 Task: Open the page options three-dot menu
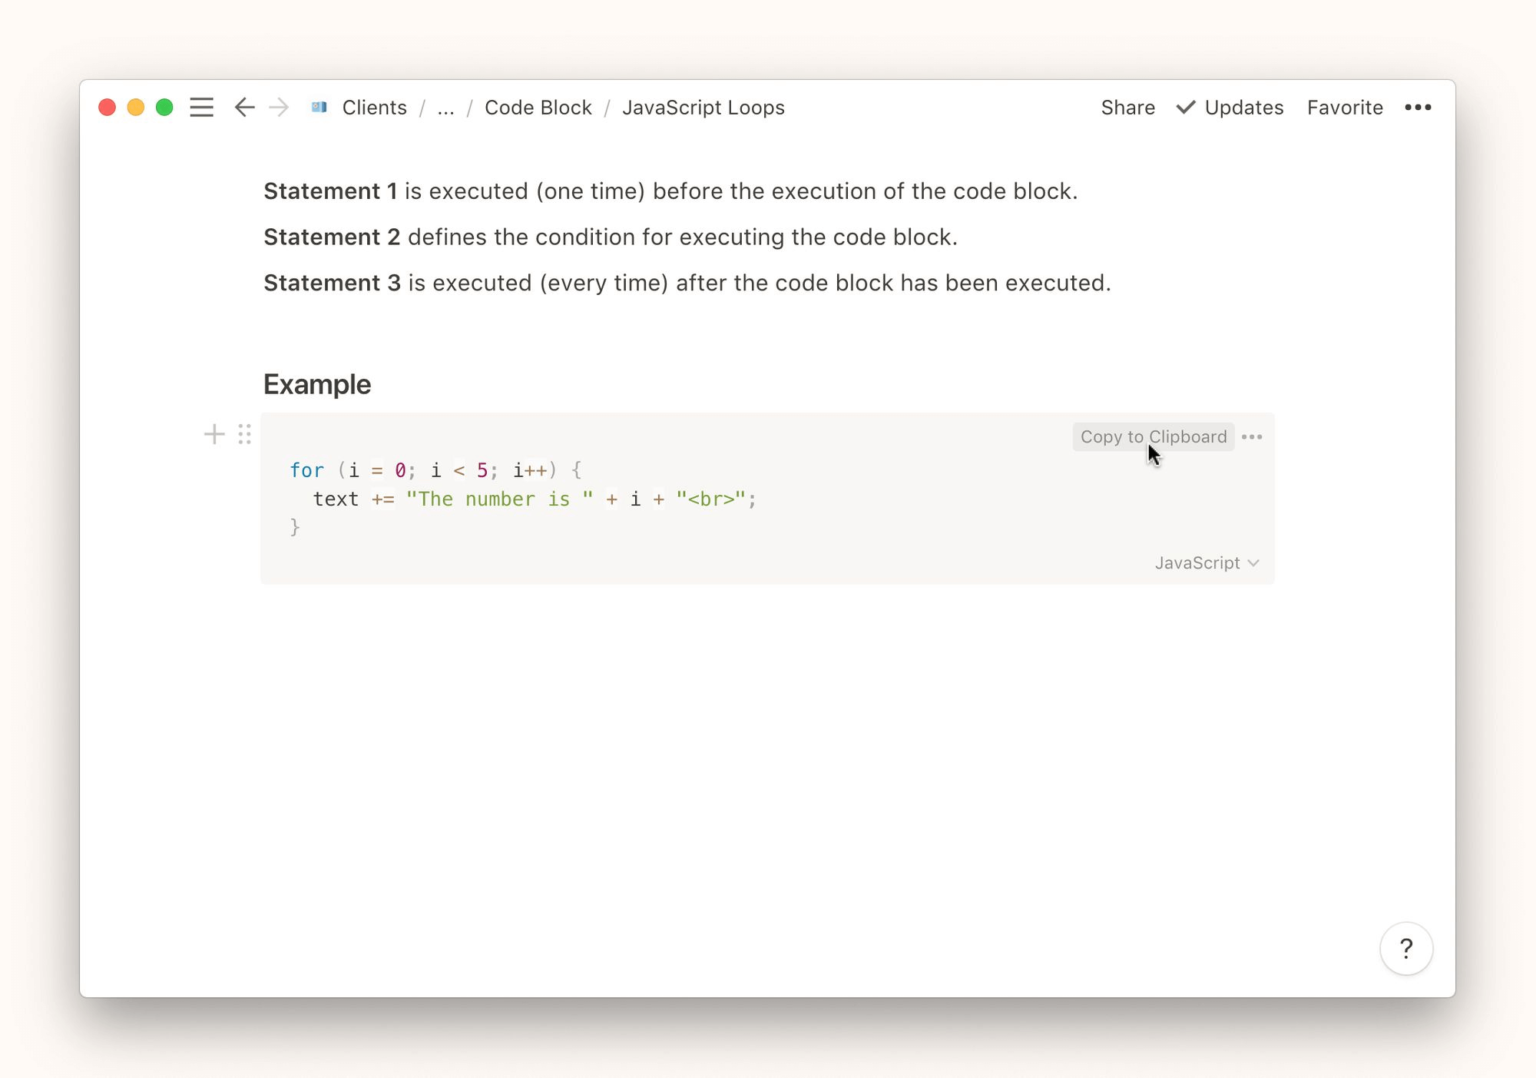[1417, 107]
